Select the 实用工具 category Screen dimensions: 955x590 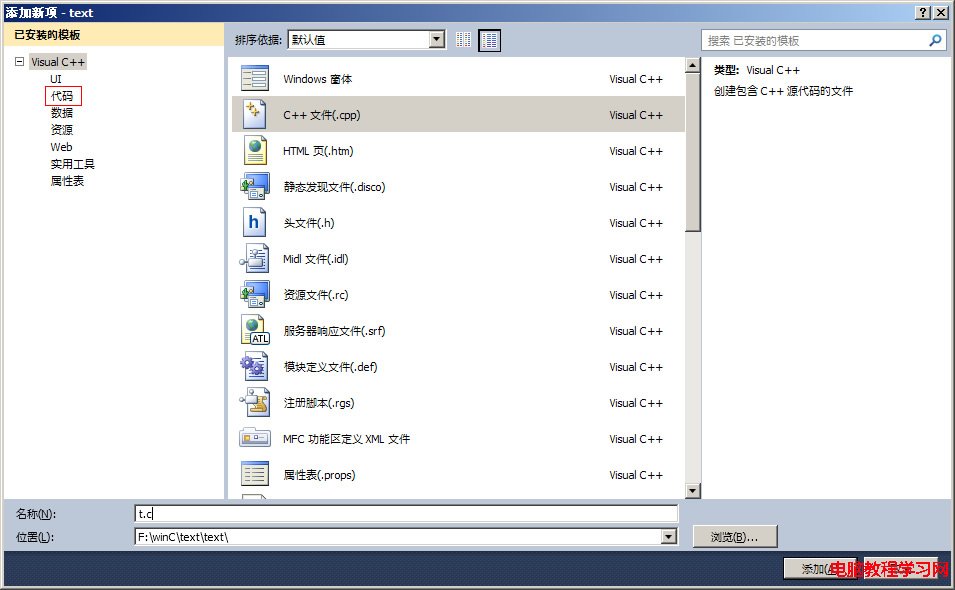tap(72, 164)
